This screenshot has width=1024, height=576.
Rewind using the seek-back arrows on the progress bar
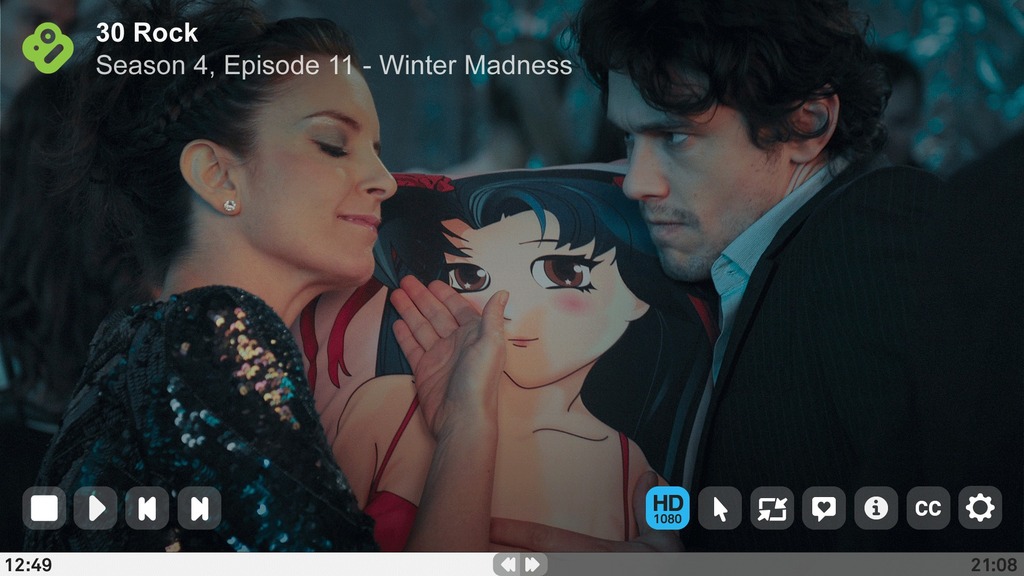click(507, 564)
